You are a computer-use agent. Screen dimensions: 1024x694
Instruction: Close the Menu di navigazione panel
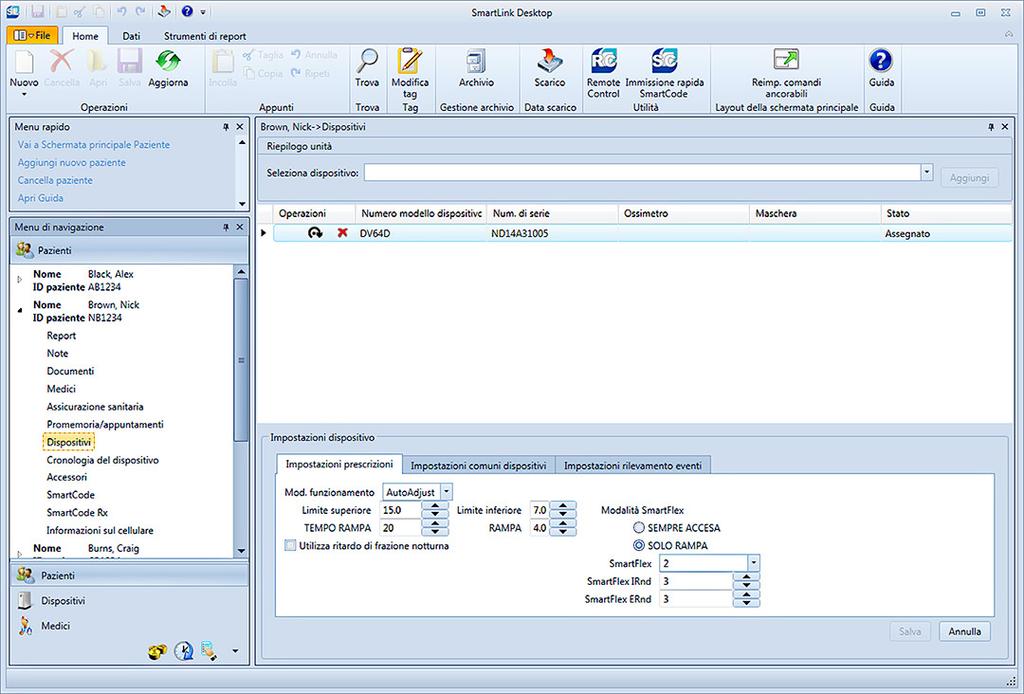click(x=240, y=227)
